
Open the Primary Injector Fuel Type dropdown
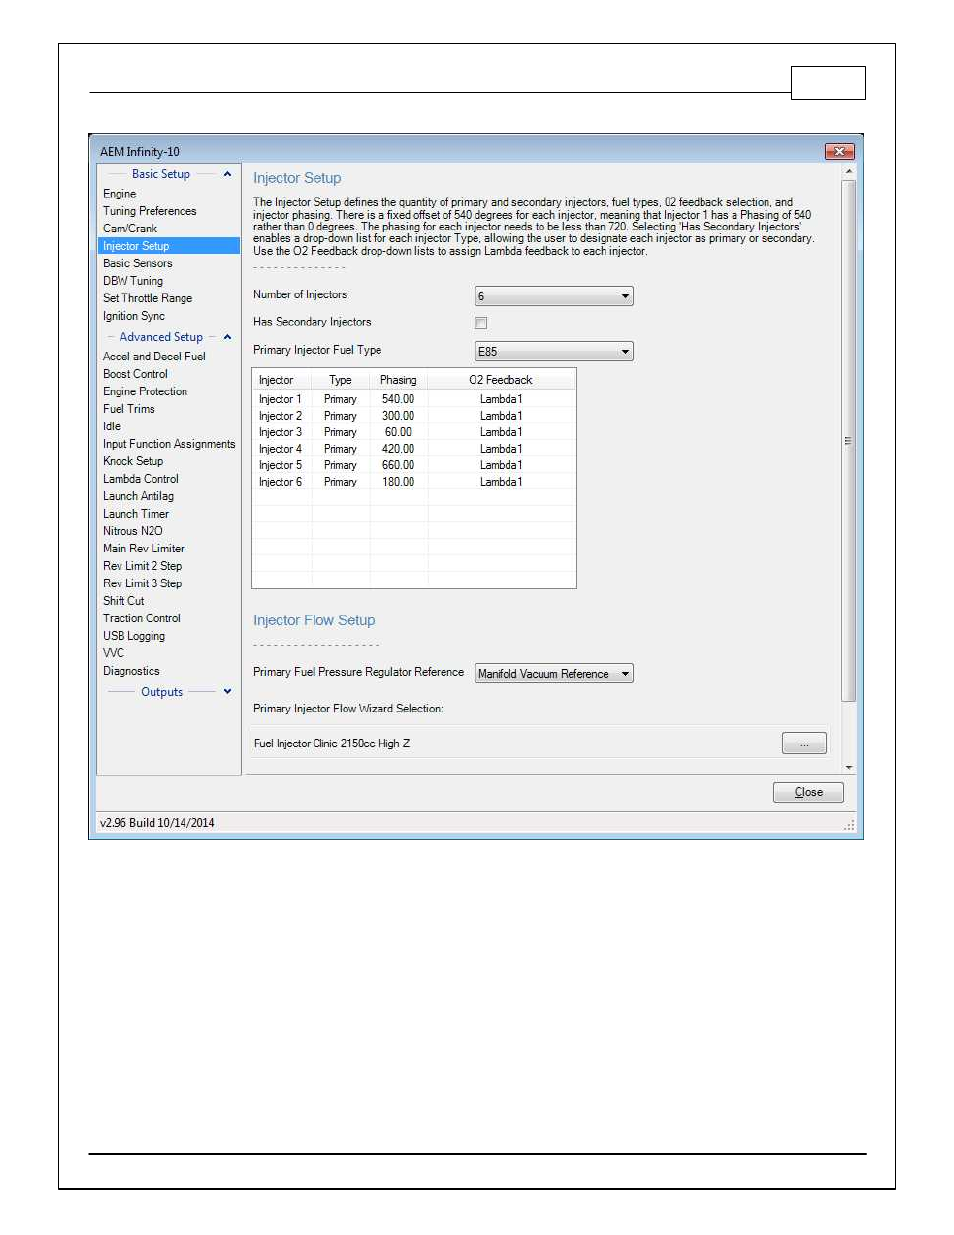[554, 351]
